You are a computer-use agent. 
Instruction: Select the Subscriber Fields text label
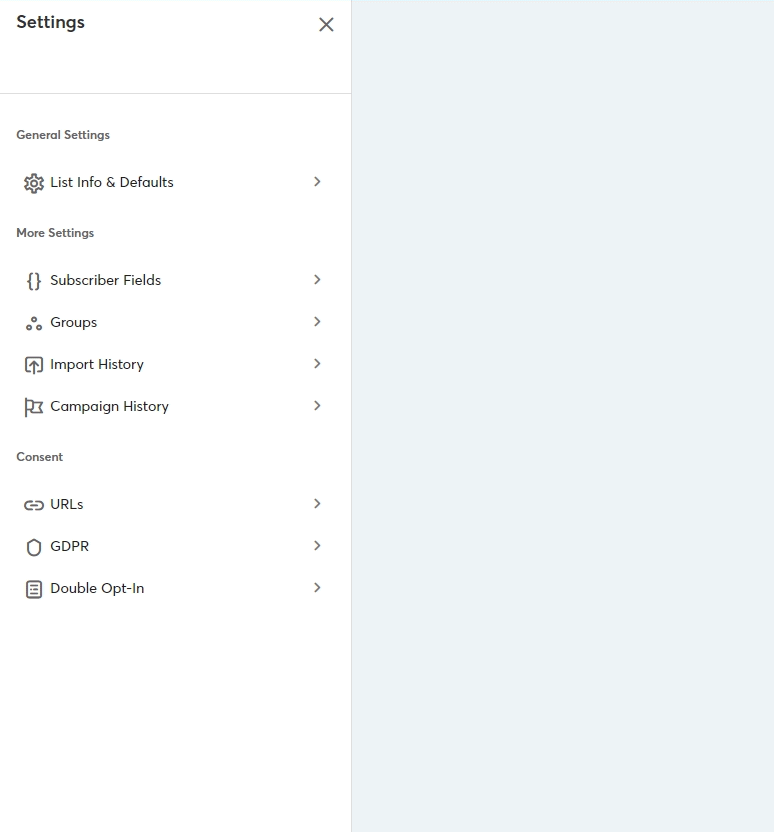pos(106,281)
